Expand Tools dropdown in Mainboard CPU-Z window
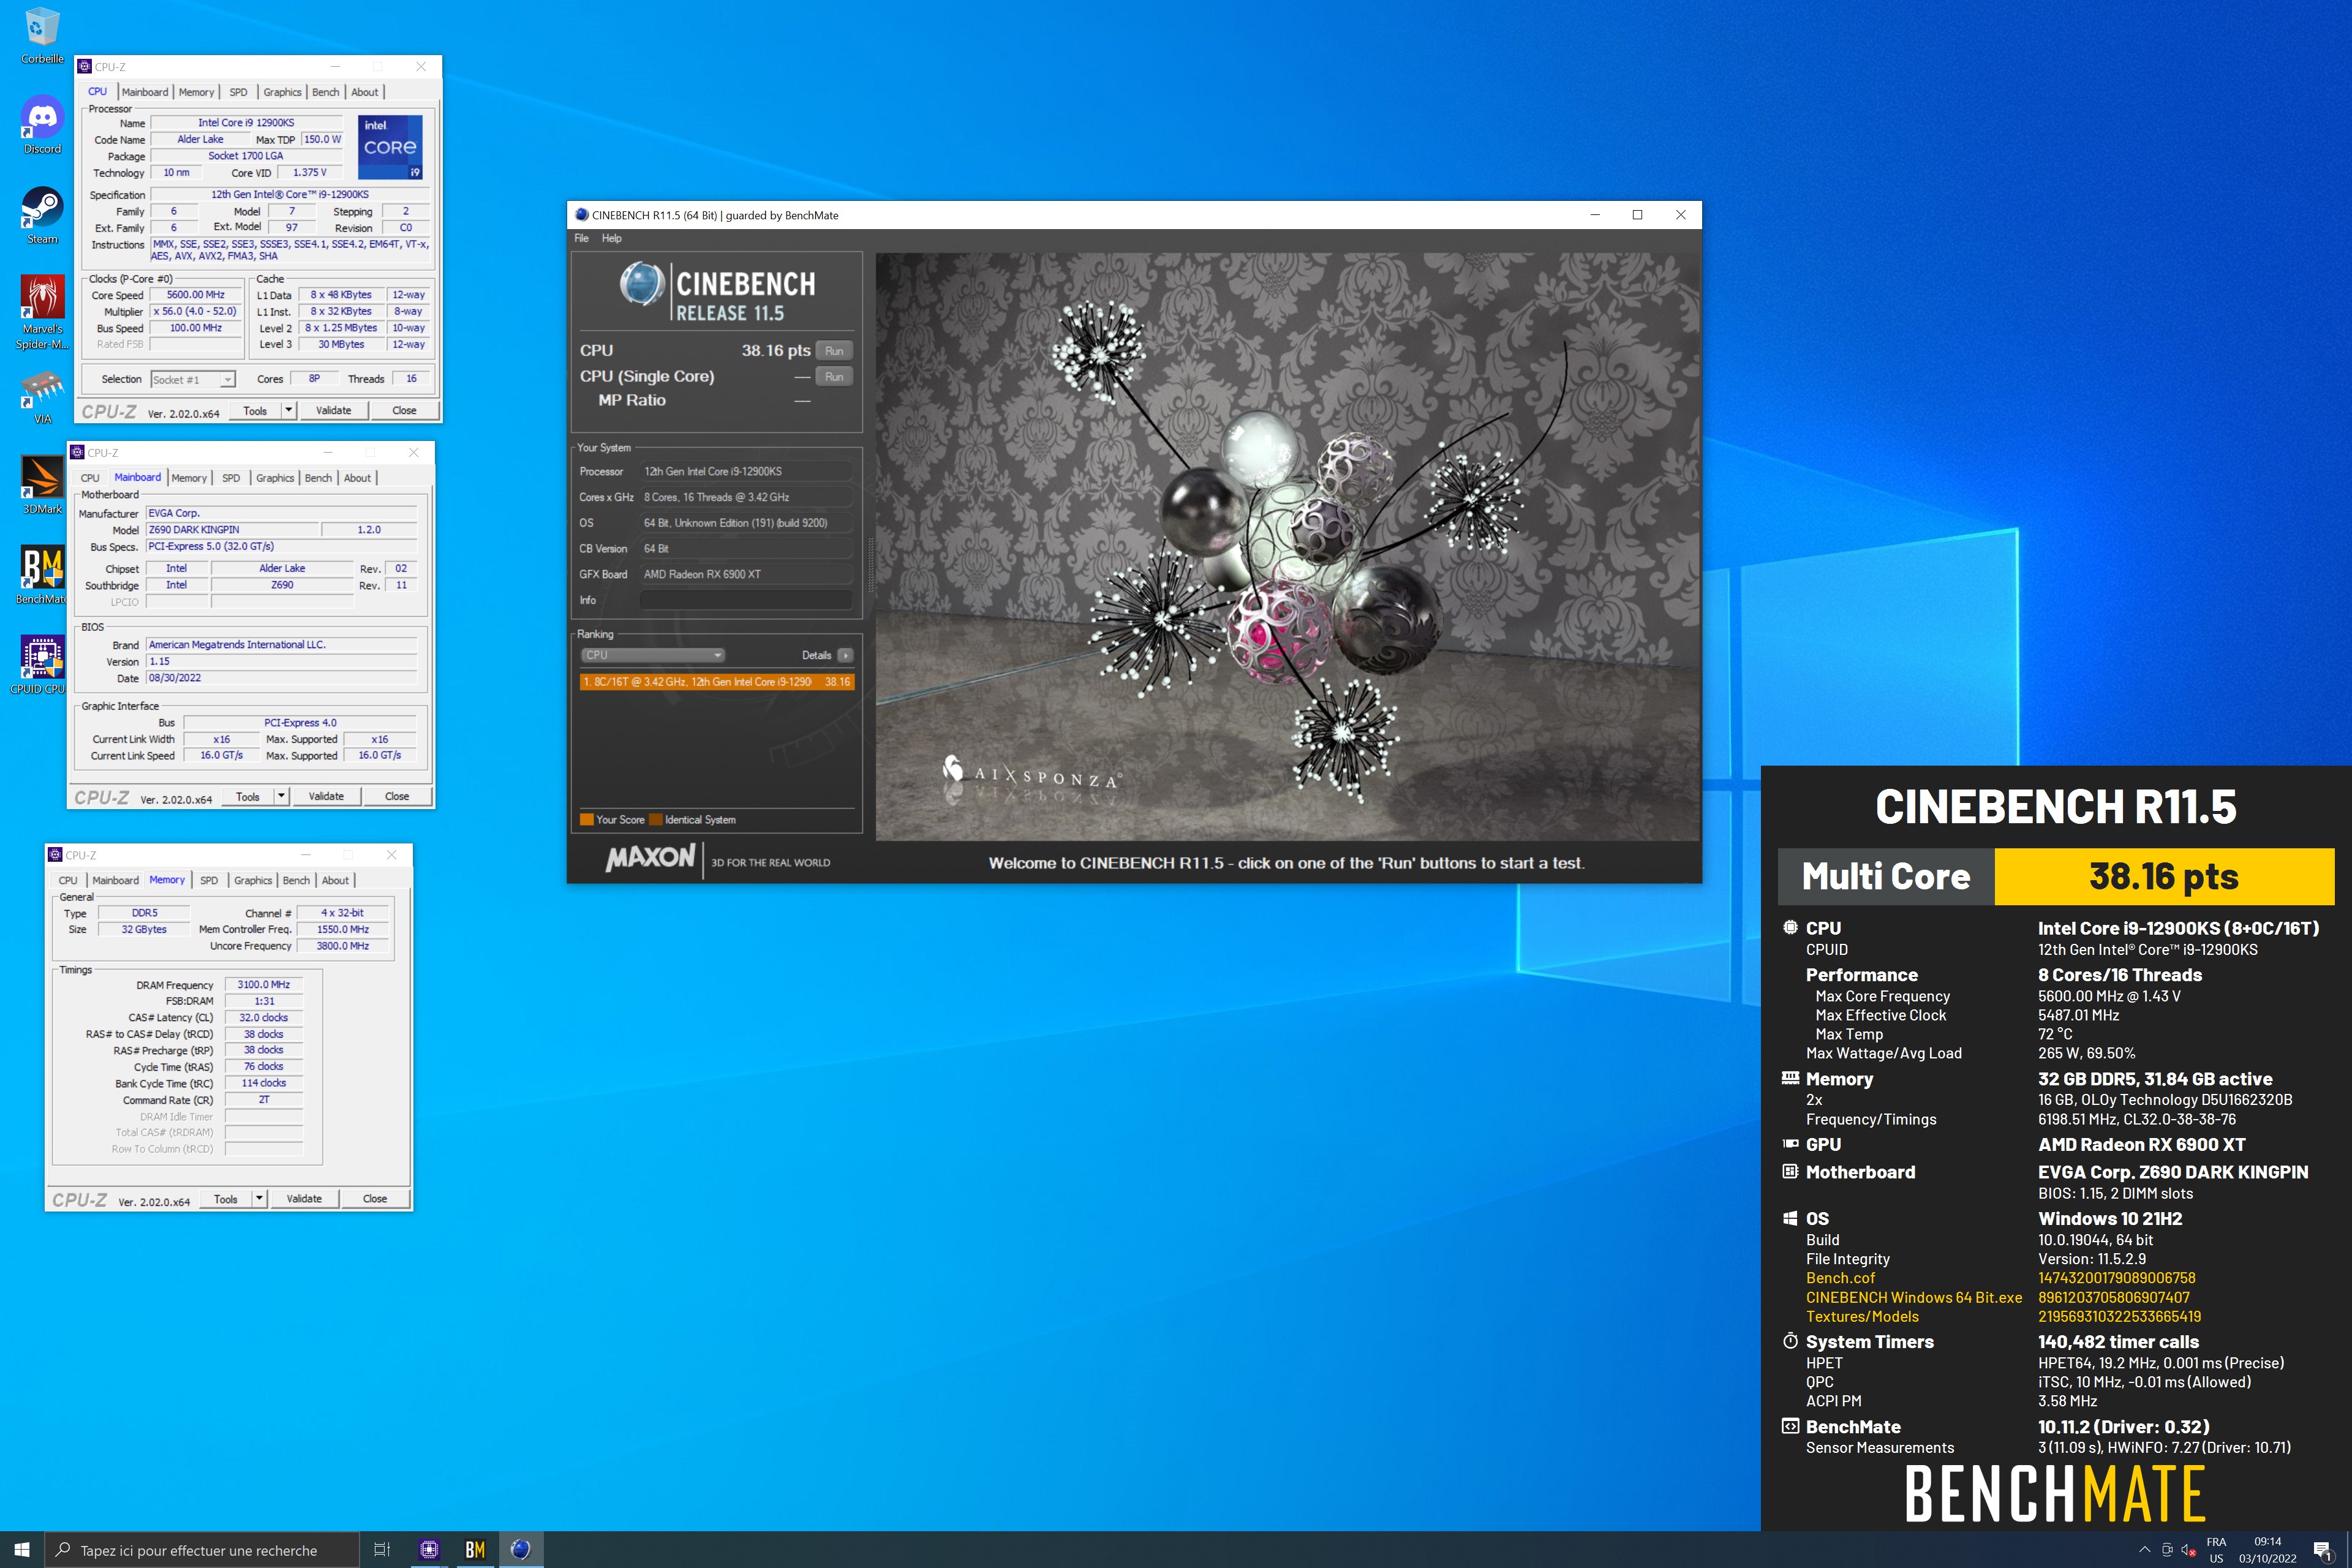The width and height of the screenshot is (2352, 1568). [x=281, y=796]
